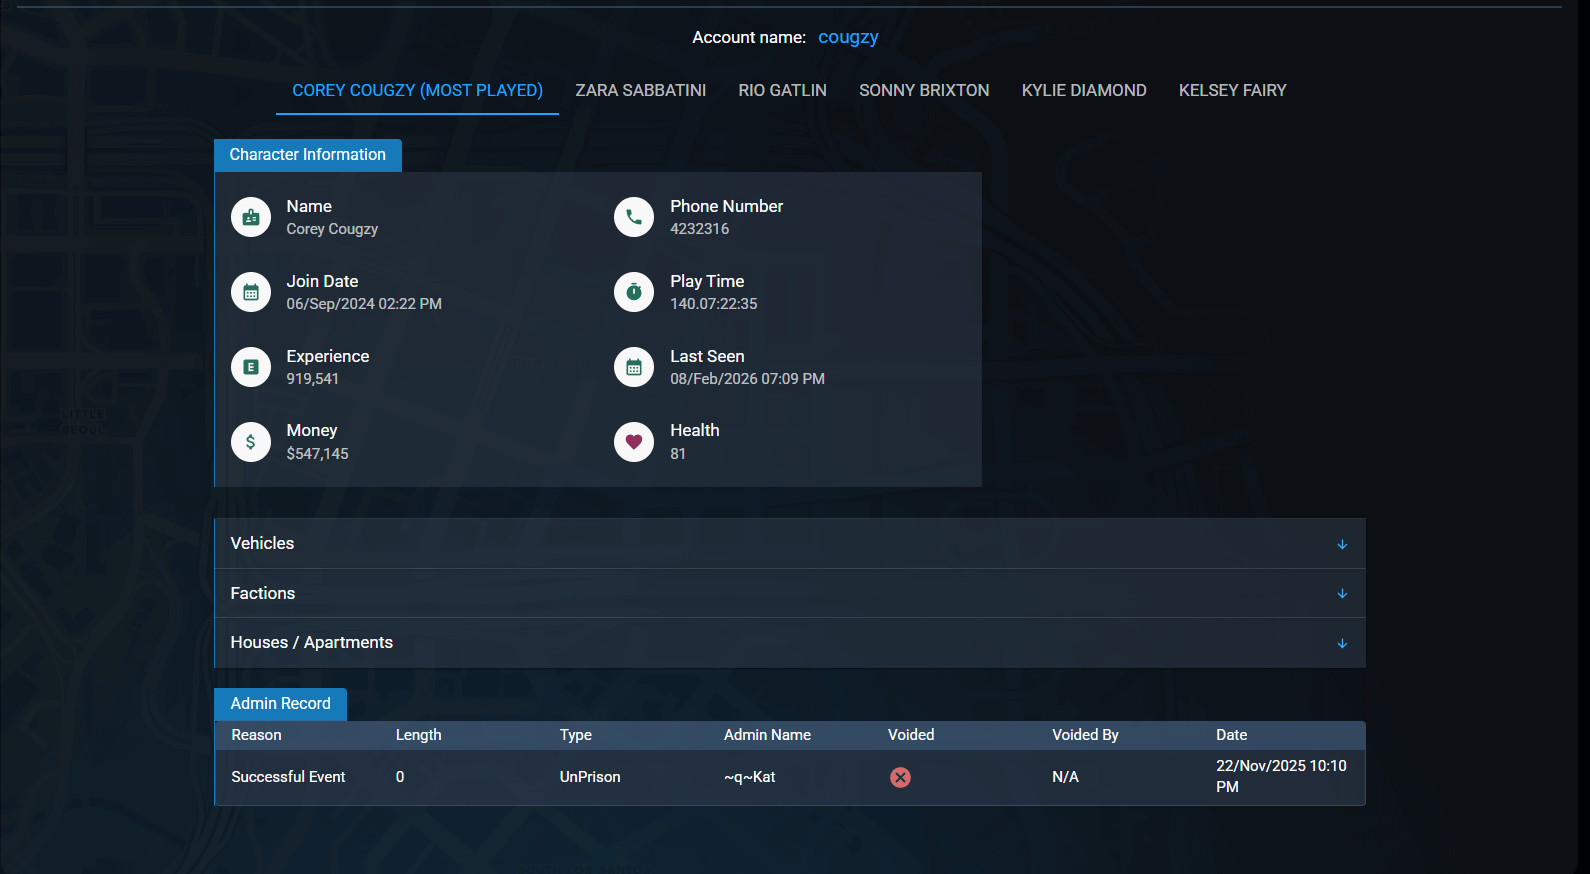Switch to the Rio Gatlin tab

tap(783, 90)
